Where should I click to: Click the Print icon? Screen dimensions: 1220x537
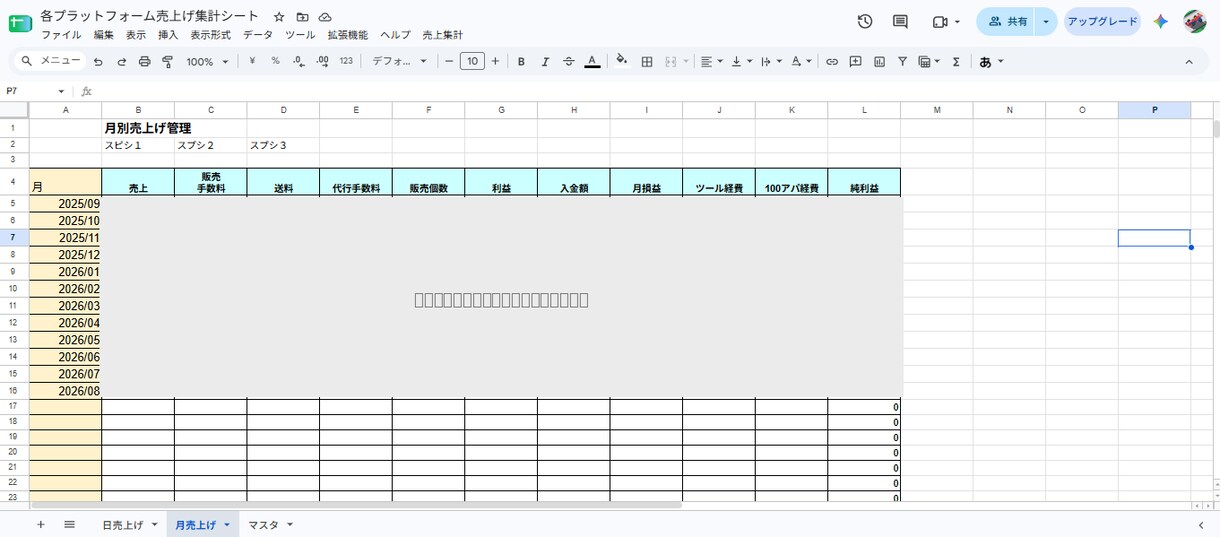coord(144,61)
